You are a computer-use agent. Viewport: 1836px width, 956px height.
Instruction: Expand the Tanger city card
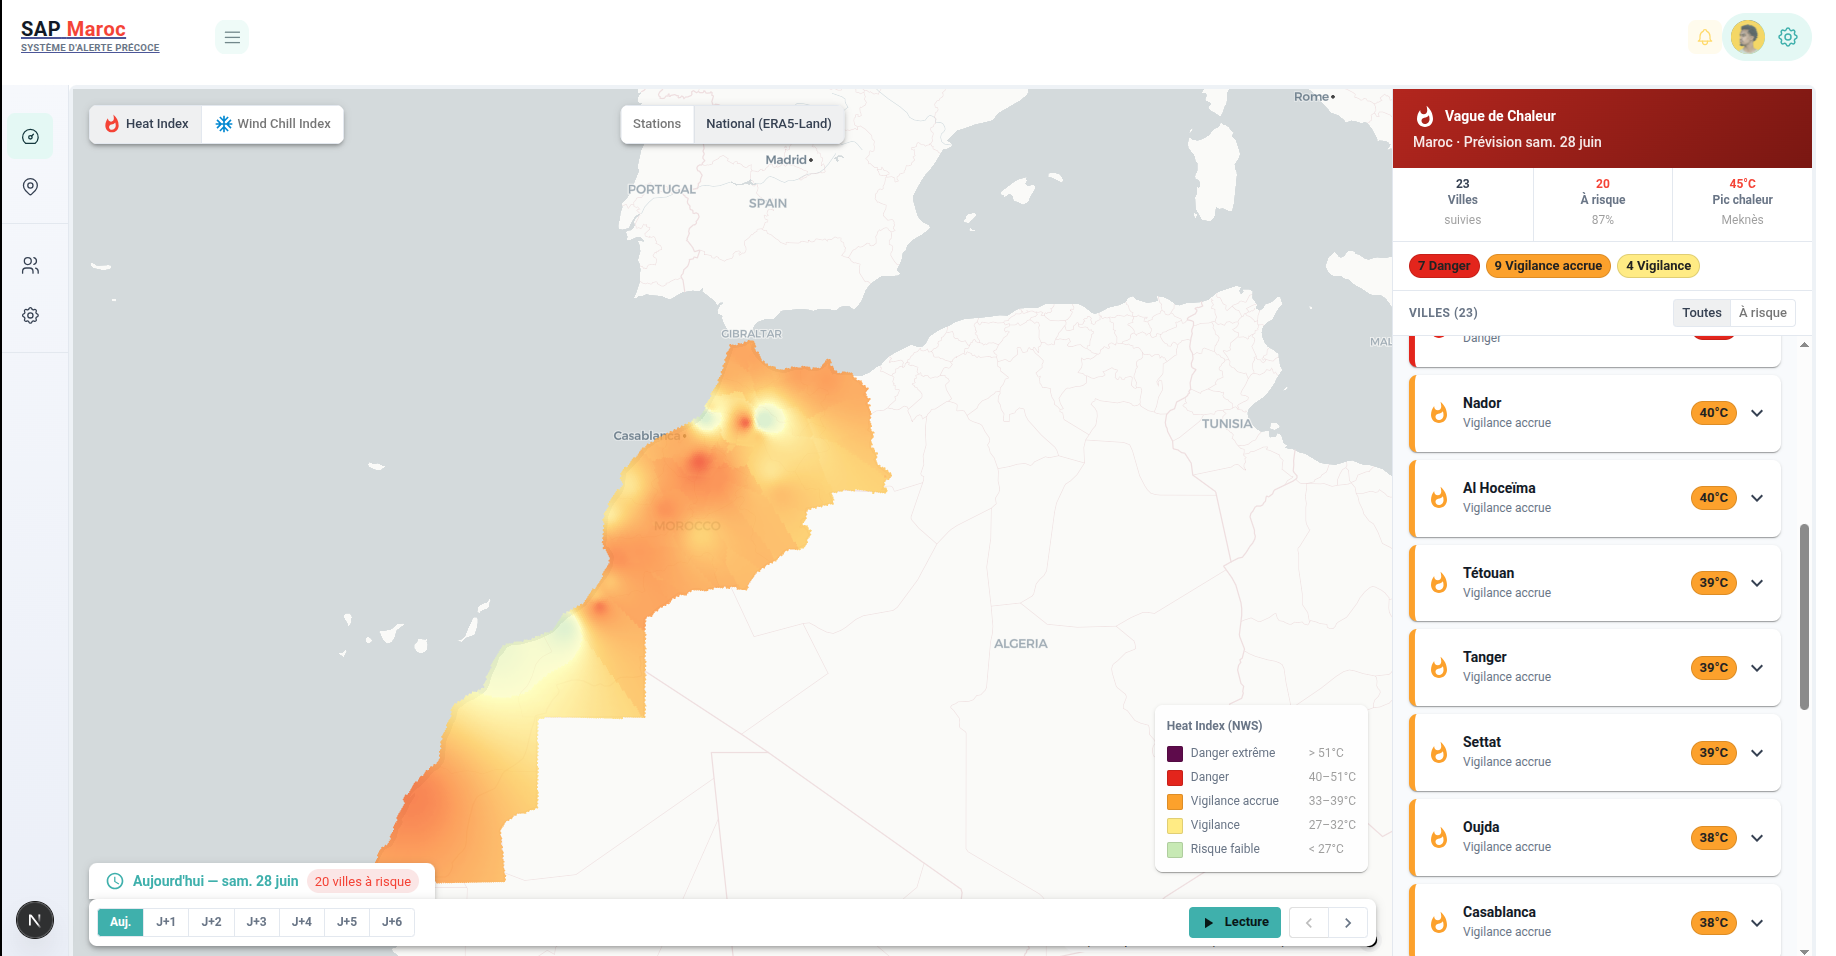[1757, 668]
